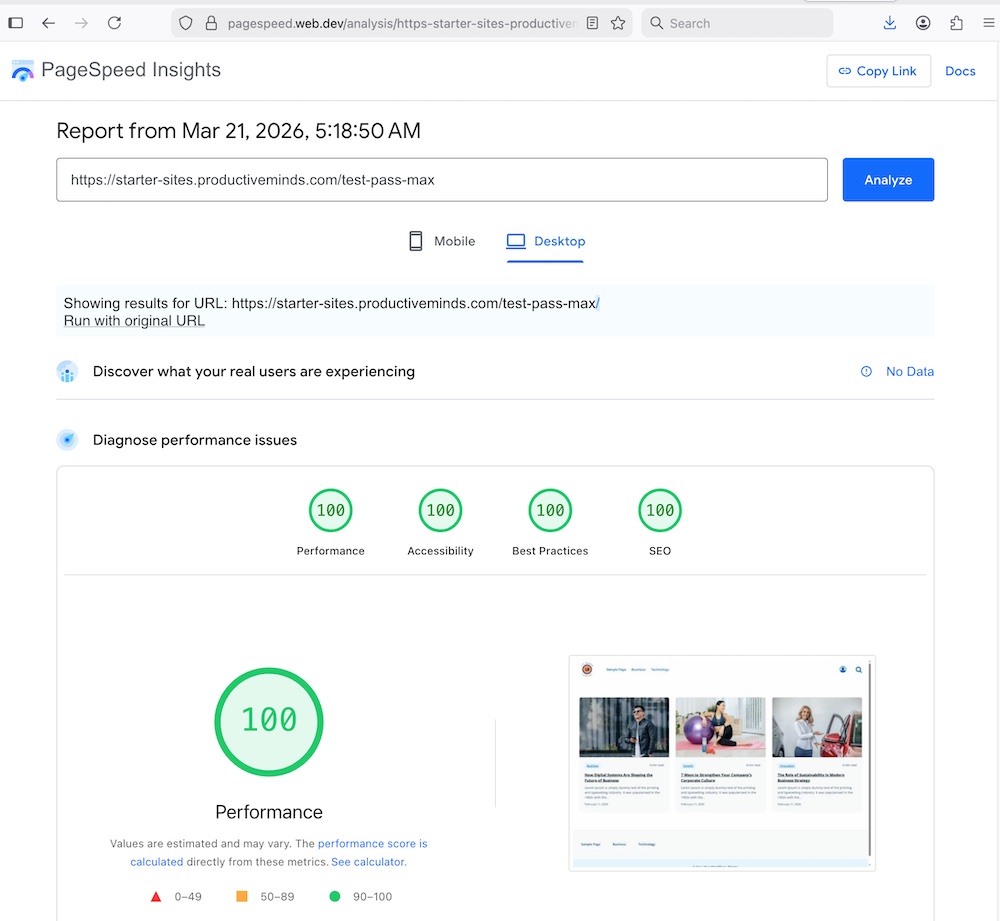Open the Docs link
1000x921 pixels.
tap(960, 71)
